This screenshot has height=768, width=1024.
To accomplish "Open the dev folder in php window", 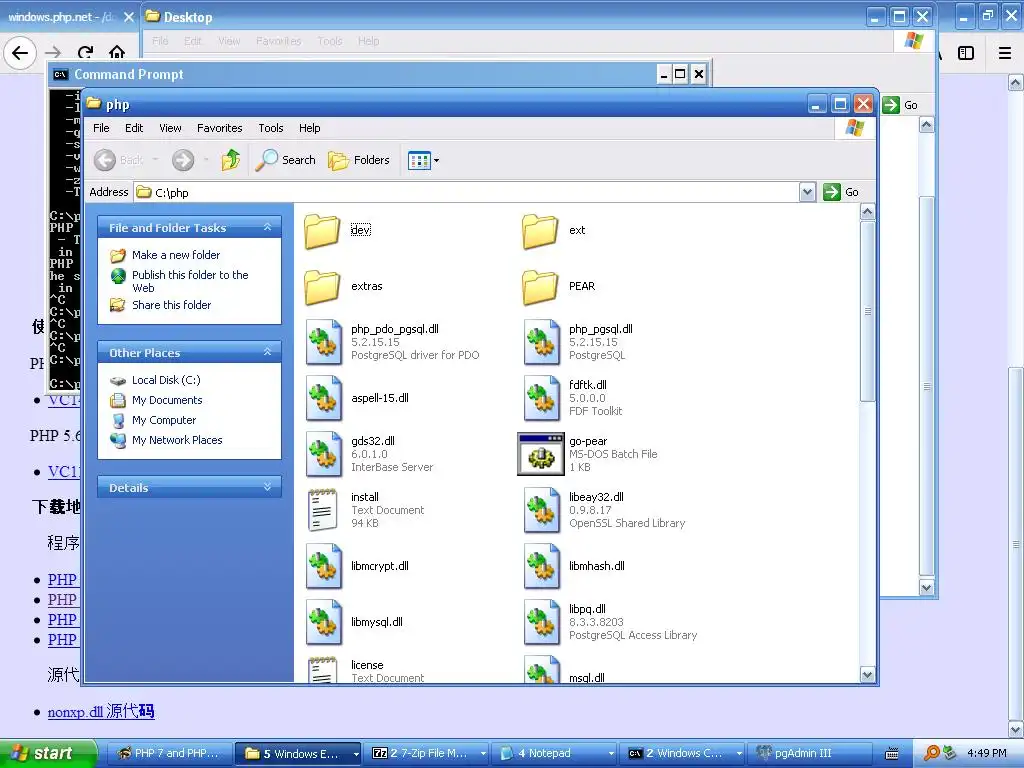I will (x=322, y=231).
